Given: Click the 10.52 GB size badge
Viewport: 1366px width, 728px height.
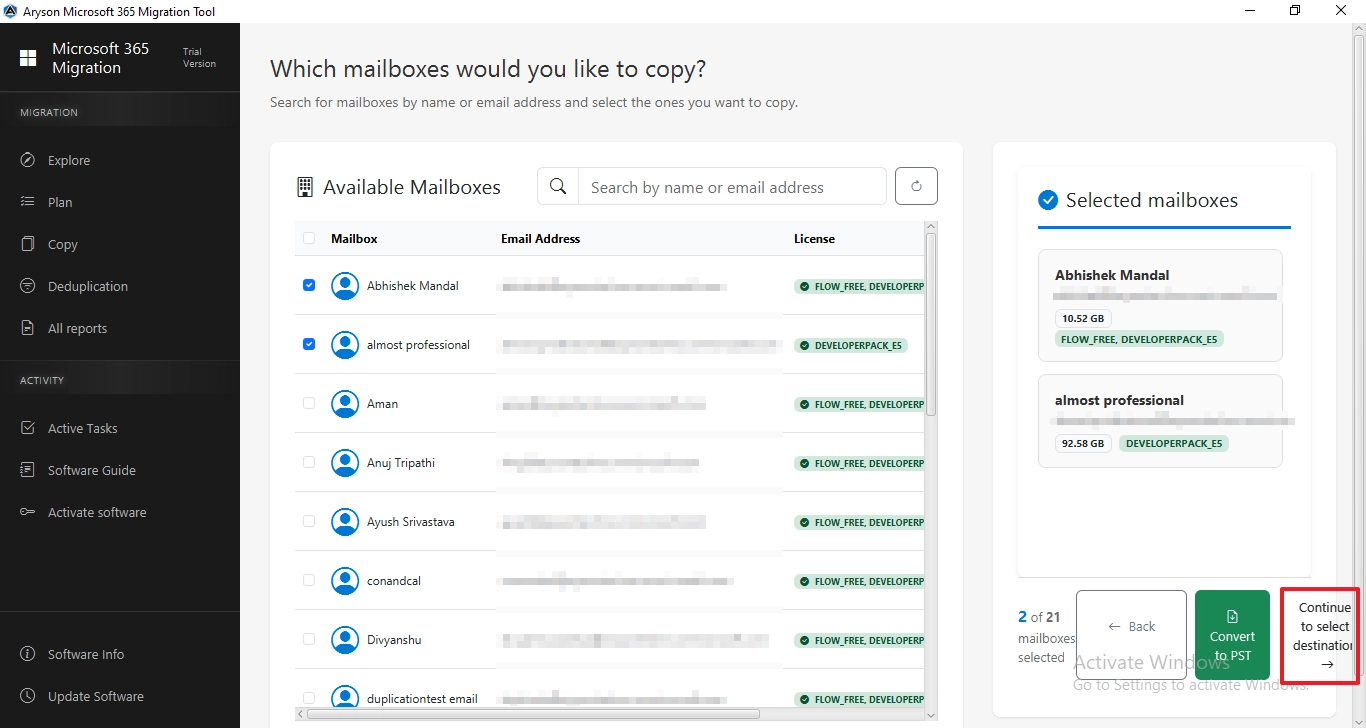Looking at the screenshot, I should point(1083,319).
